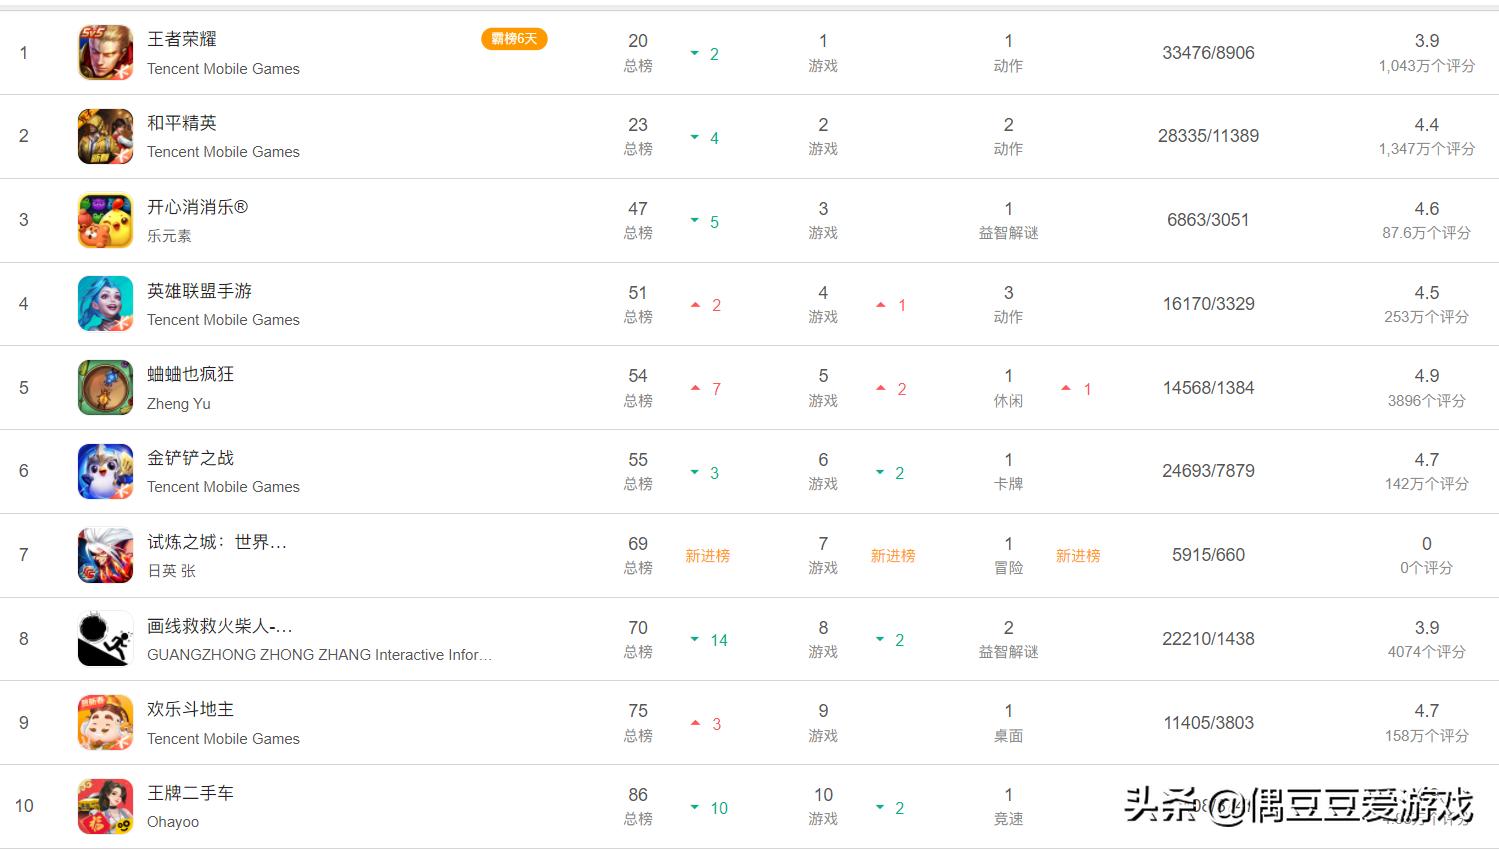
Task: Click the 试炼之城 game icon
Action: 105,555
